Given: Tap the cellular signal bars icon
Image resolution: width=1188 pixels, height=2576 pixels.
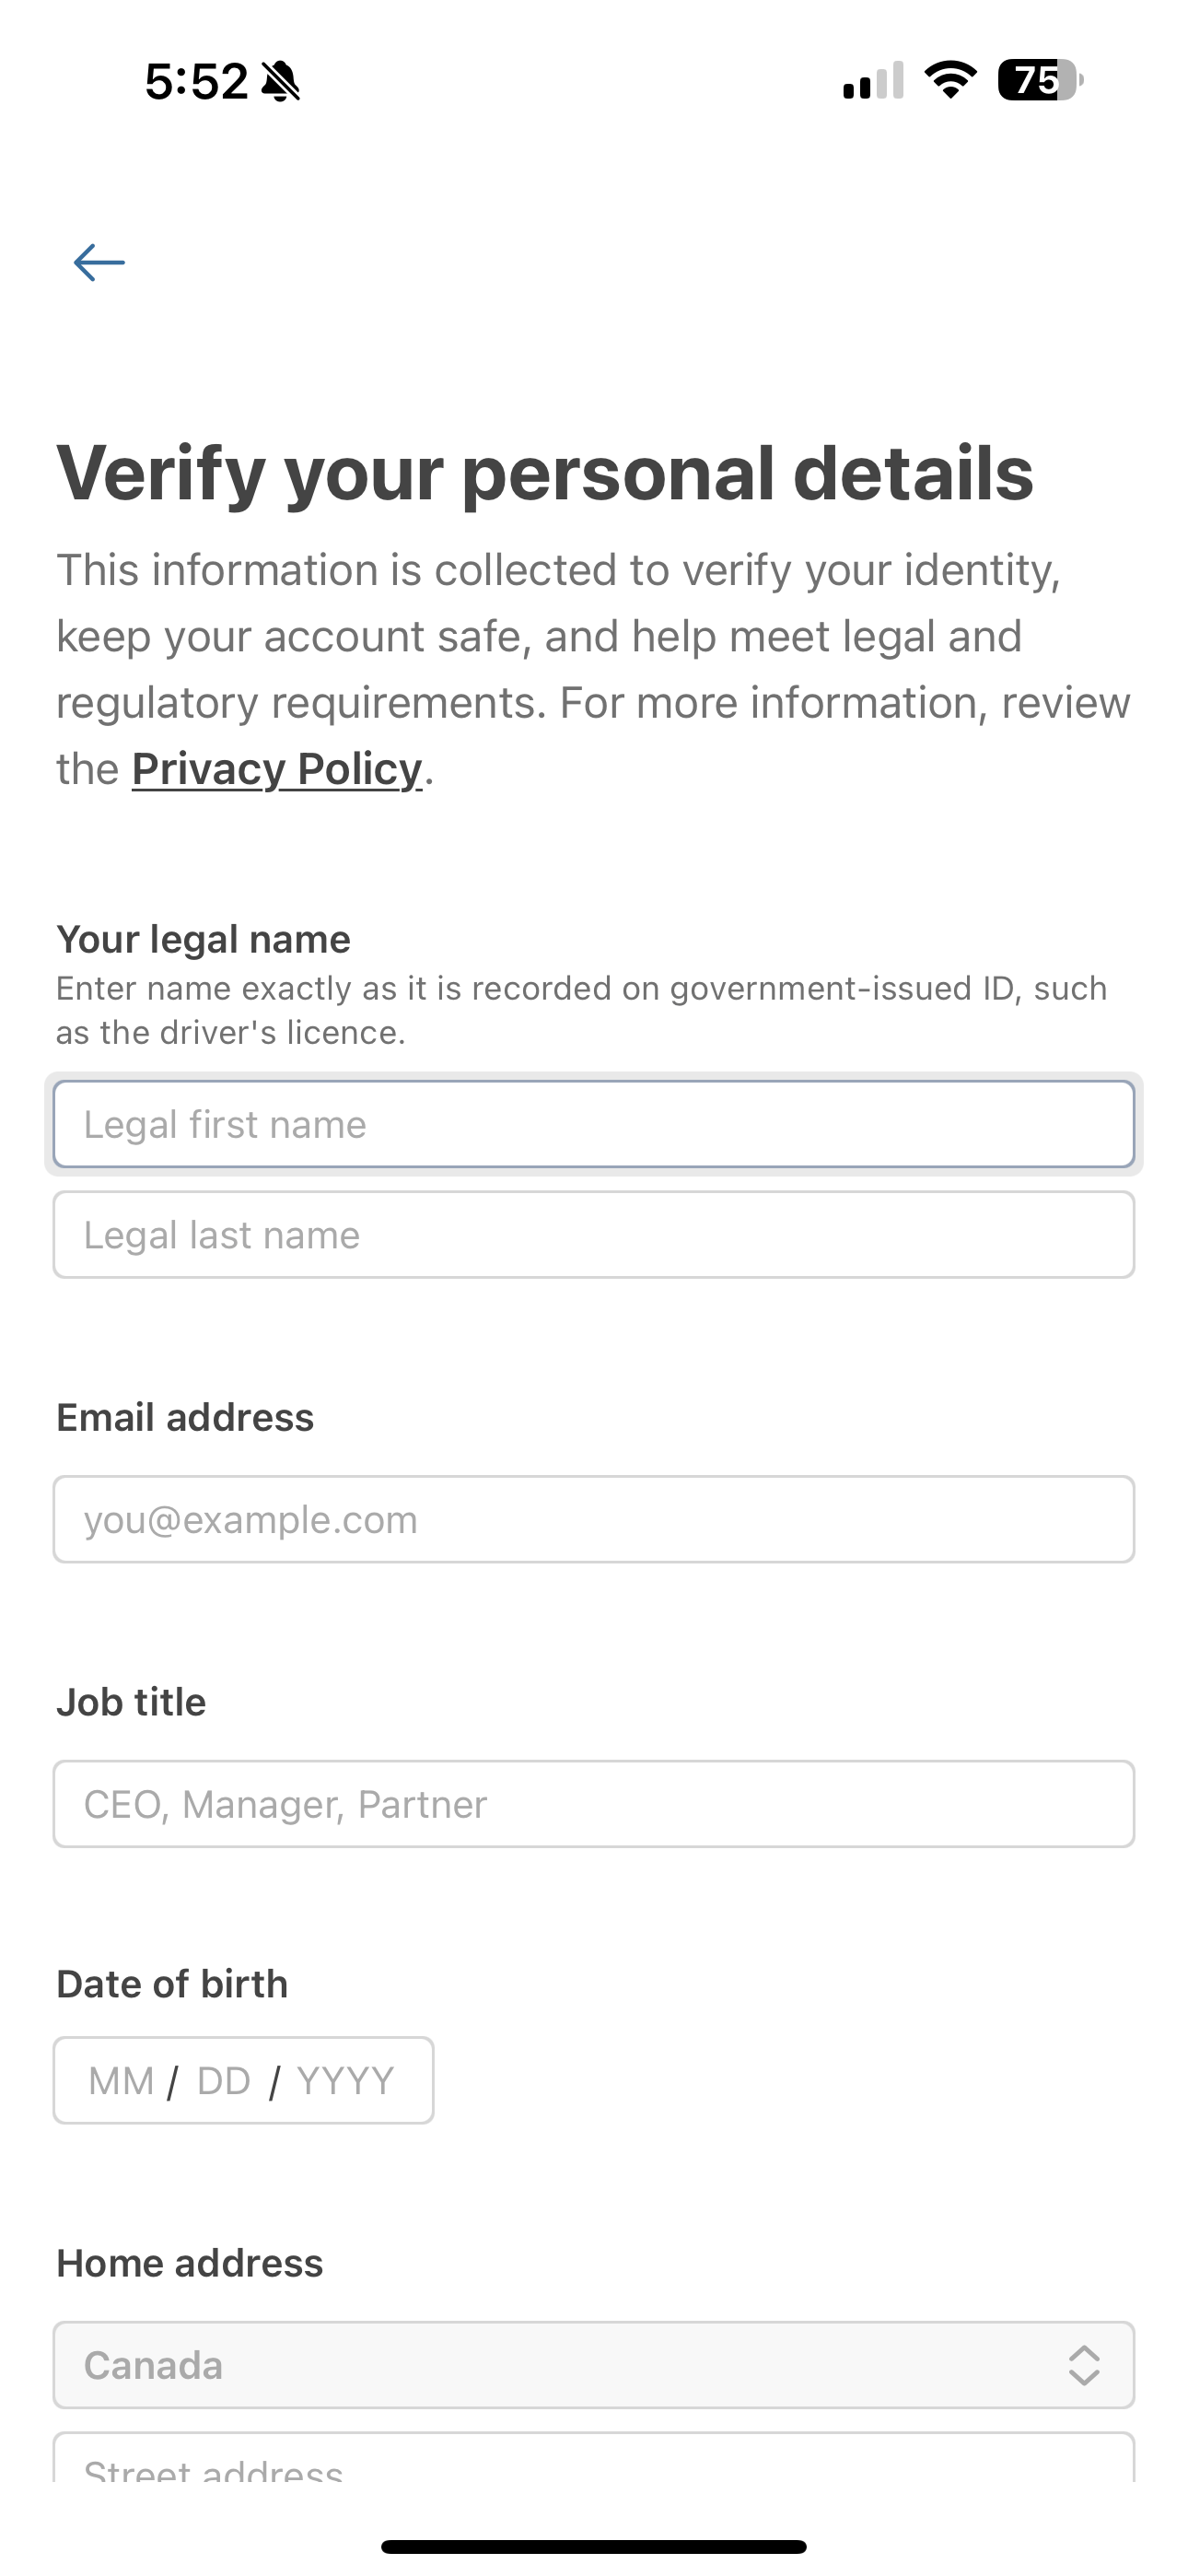Looking at the screenshot, I should [x=873, y=81].
